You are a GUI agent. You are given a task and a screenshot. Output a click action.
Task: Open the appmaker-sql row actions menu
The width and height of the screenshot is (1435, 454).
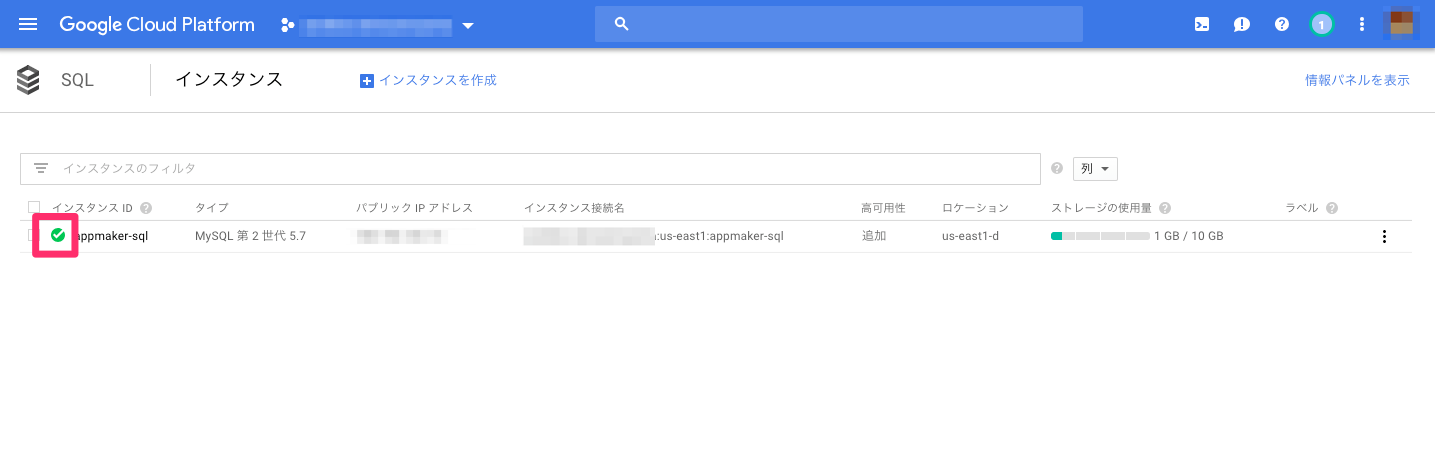click(x=1384, y=237)
